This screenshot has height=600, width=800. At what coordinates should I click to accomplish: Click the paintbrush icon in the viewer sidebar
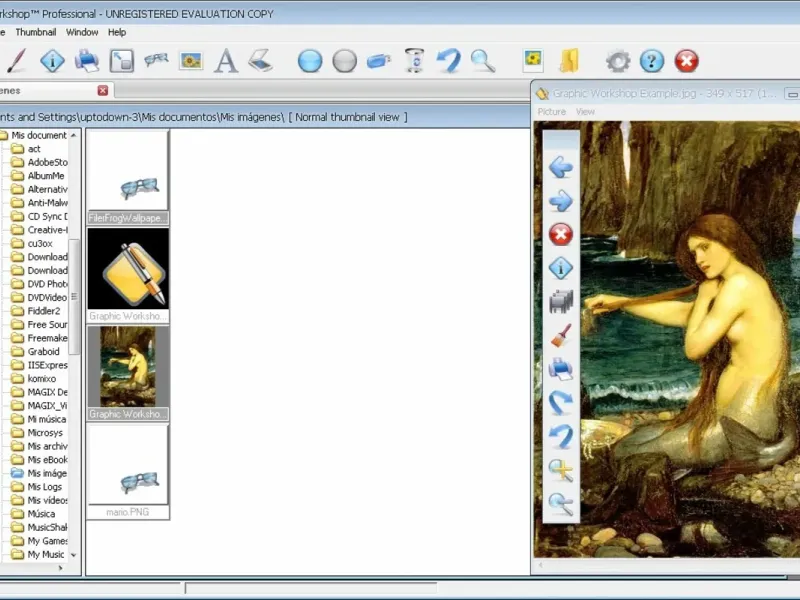pos(561,336)
